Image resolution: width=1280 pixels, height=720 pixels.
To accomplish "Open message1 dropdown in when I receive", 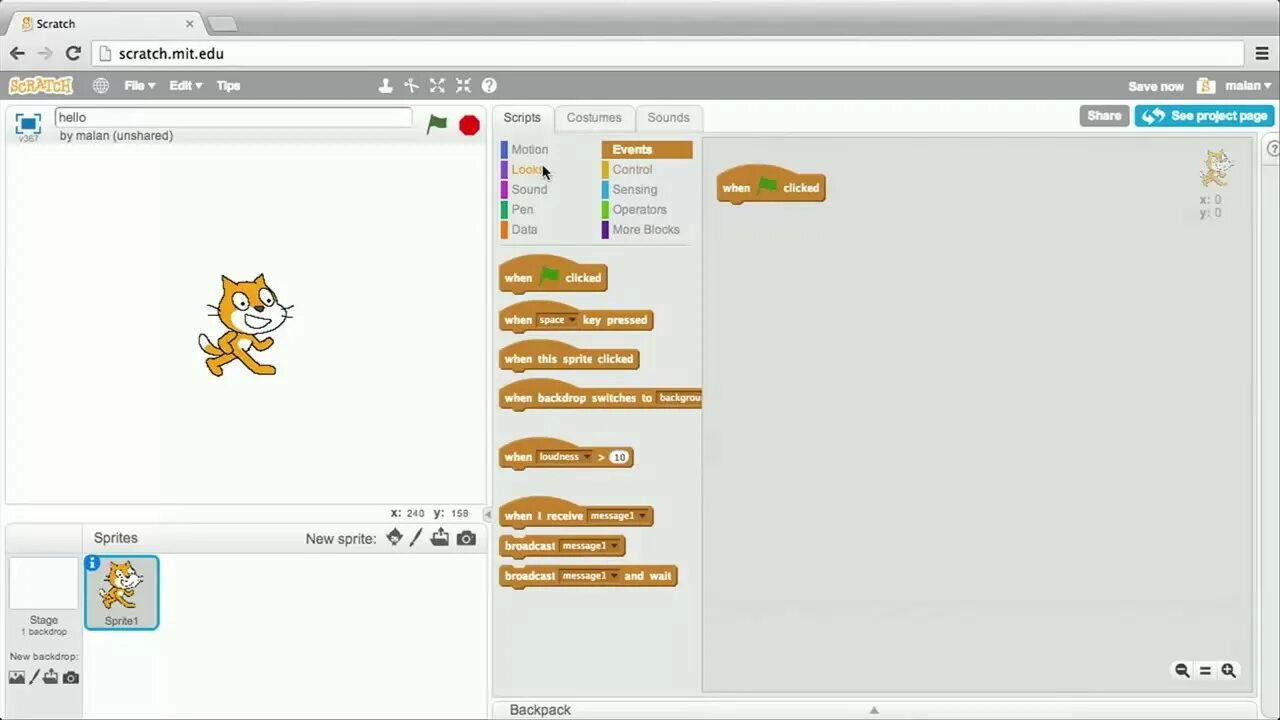I will tap(618, 516).
